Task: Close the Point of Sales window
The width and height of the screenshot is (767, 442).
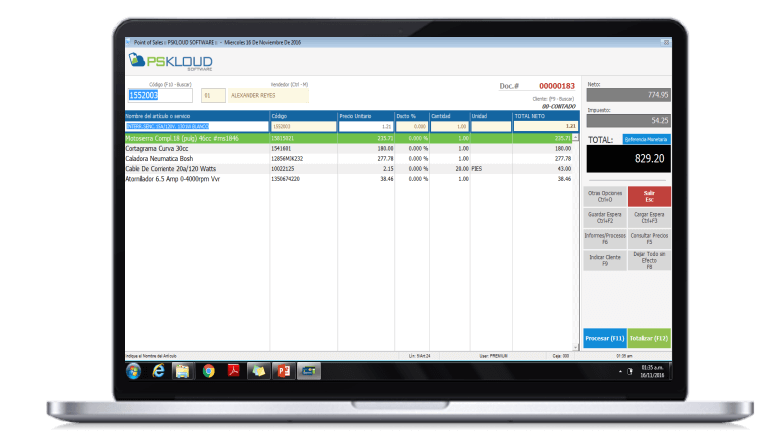Action: [666, 43]
